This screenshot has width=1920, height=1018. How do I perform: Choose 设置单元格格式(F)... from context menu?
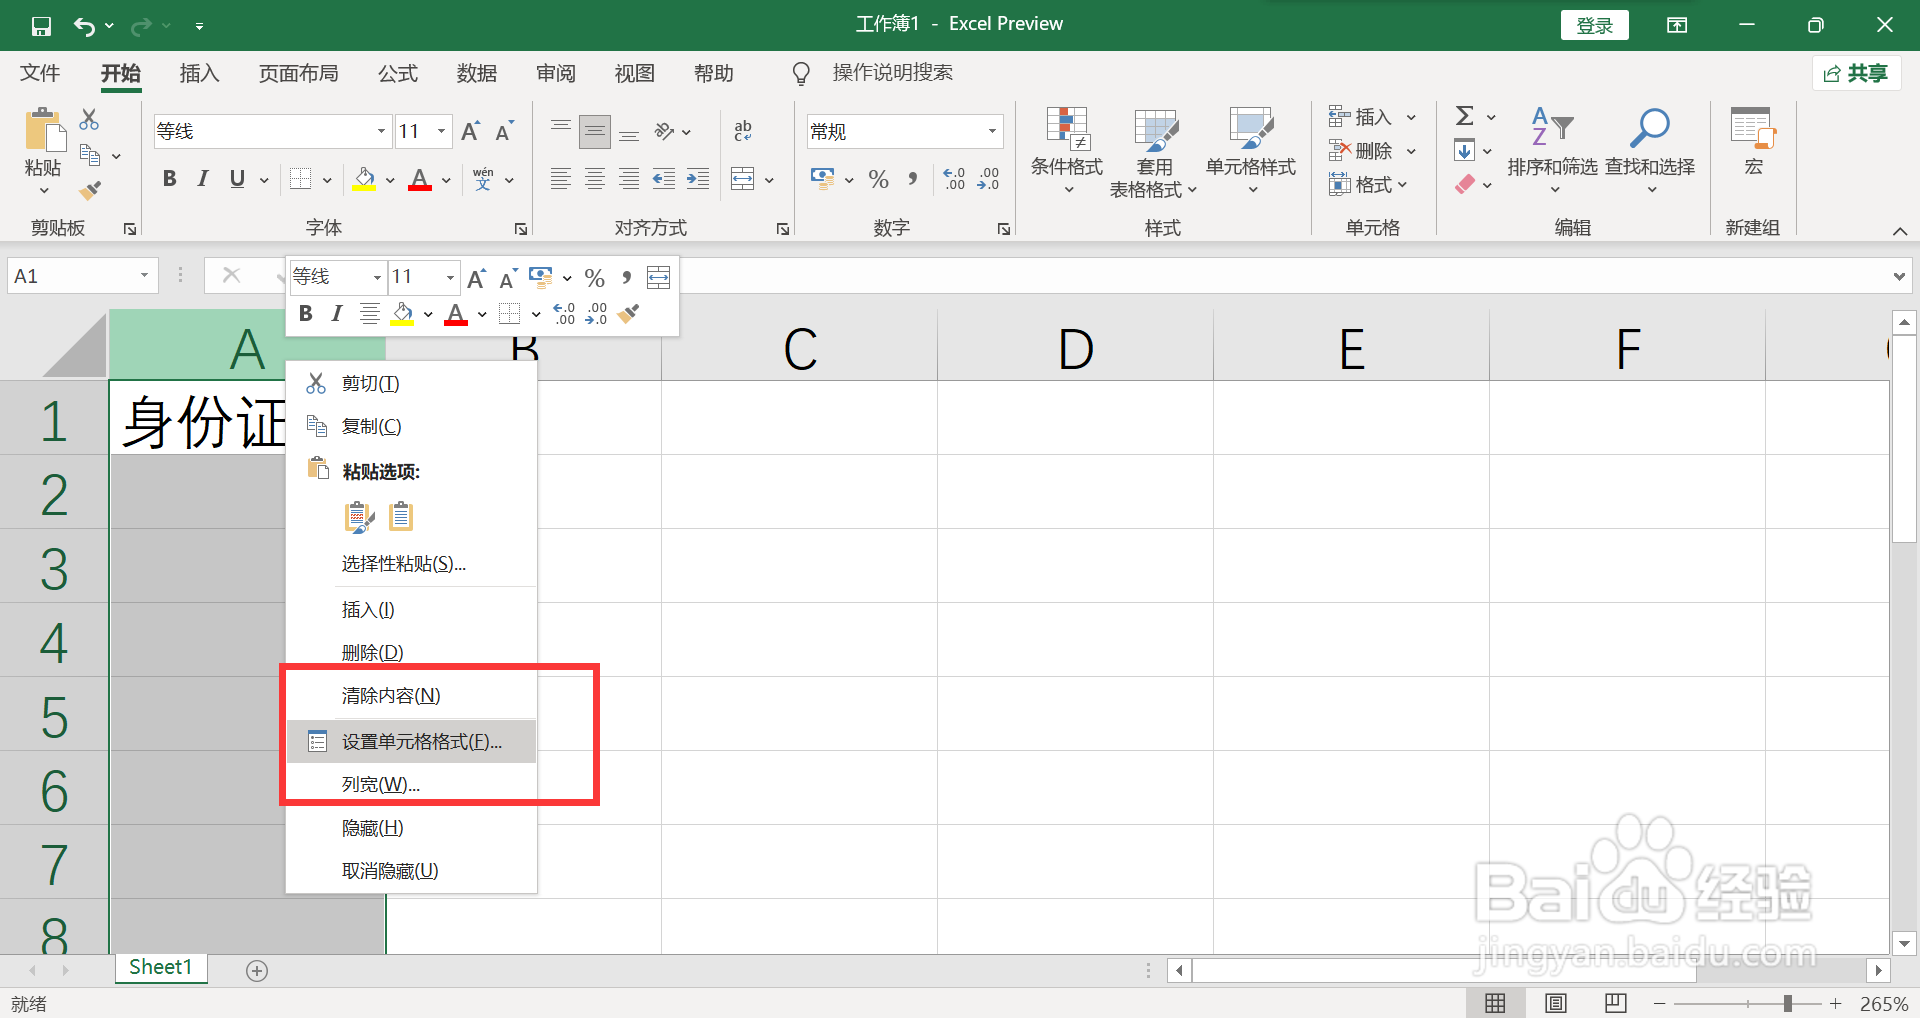412,741
